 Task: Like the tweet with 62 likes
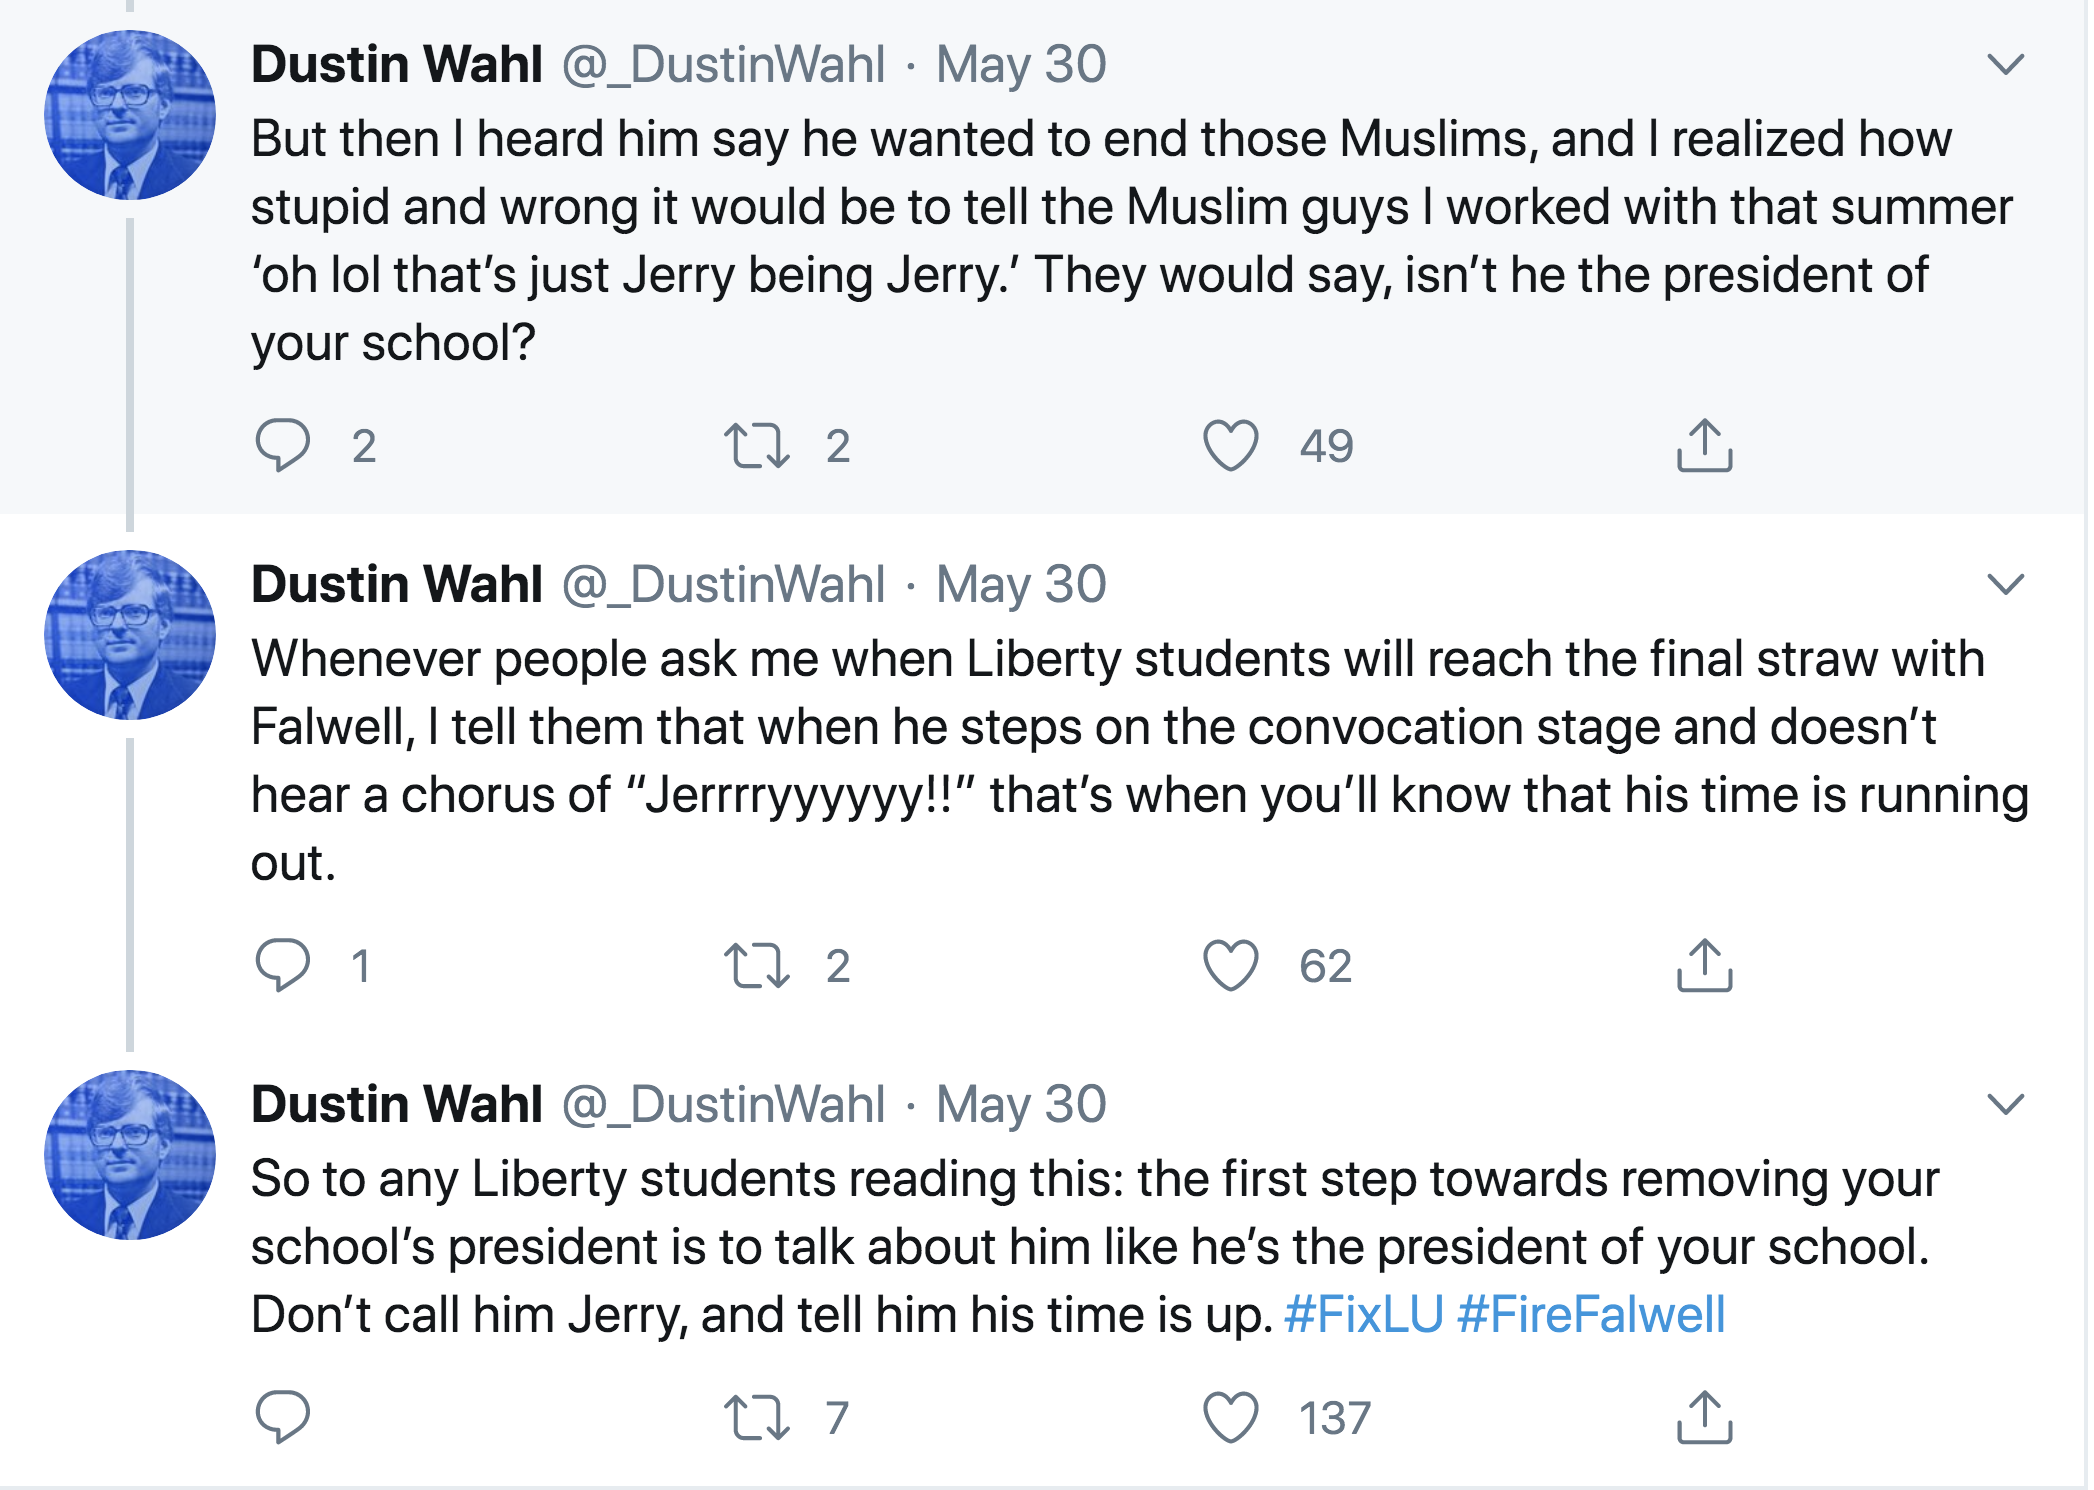point(1230,965)
